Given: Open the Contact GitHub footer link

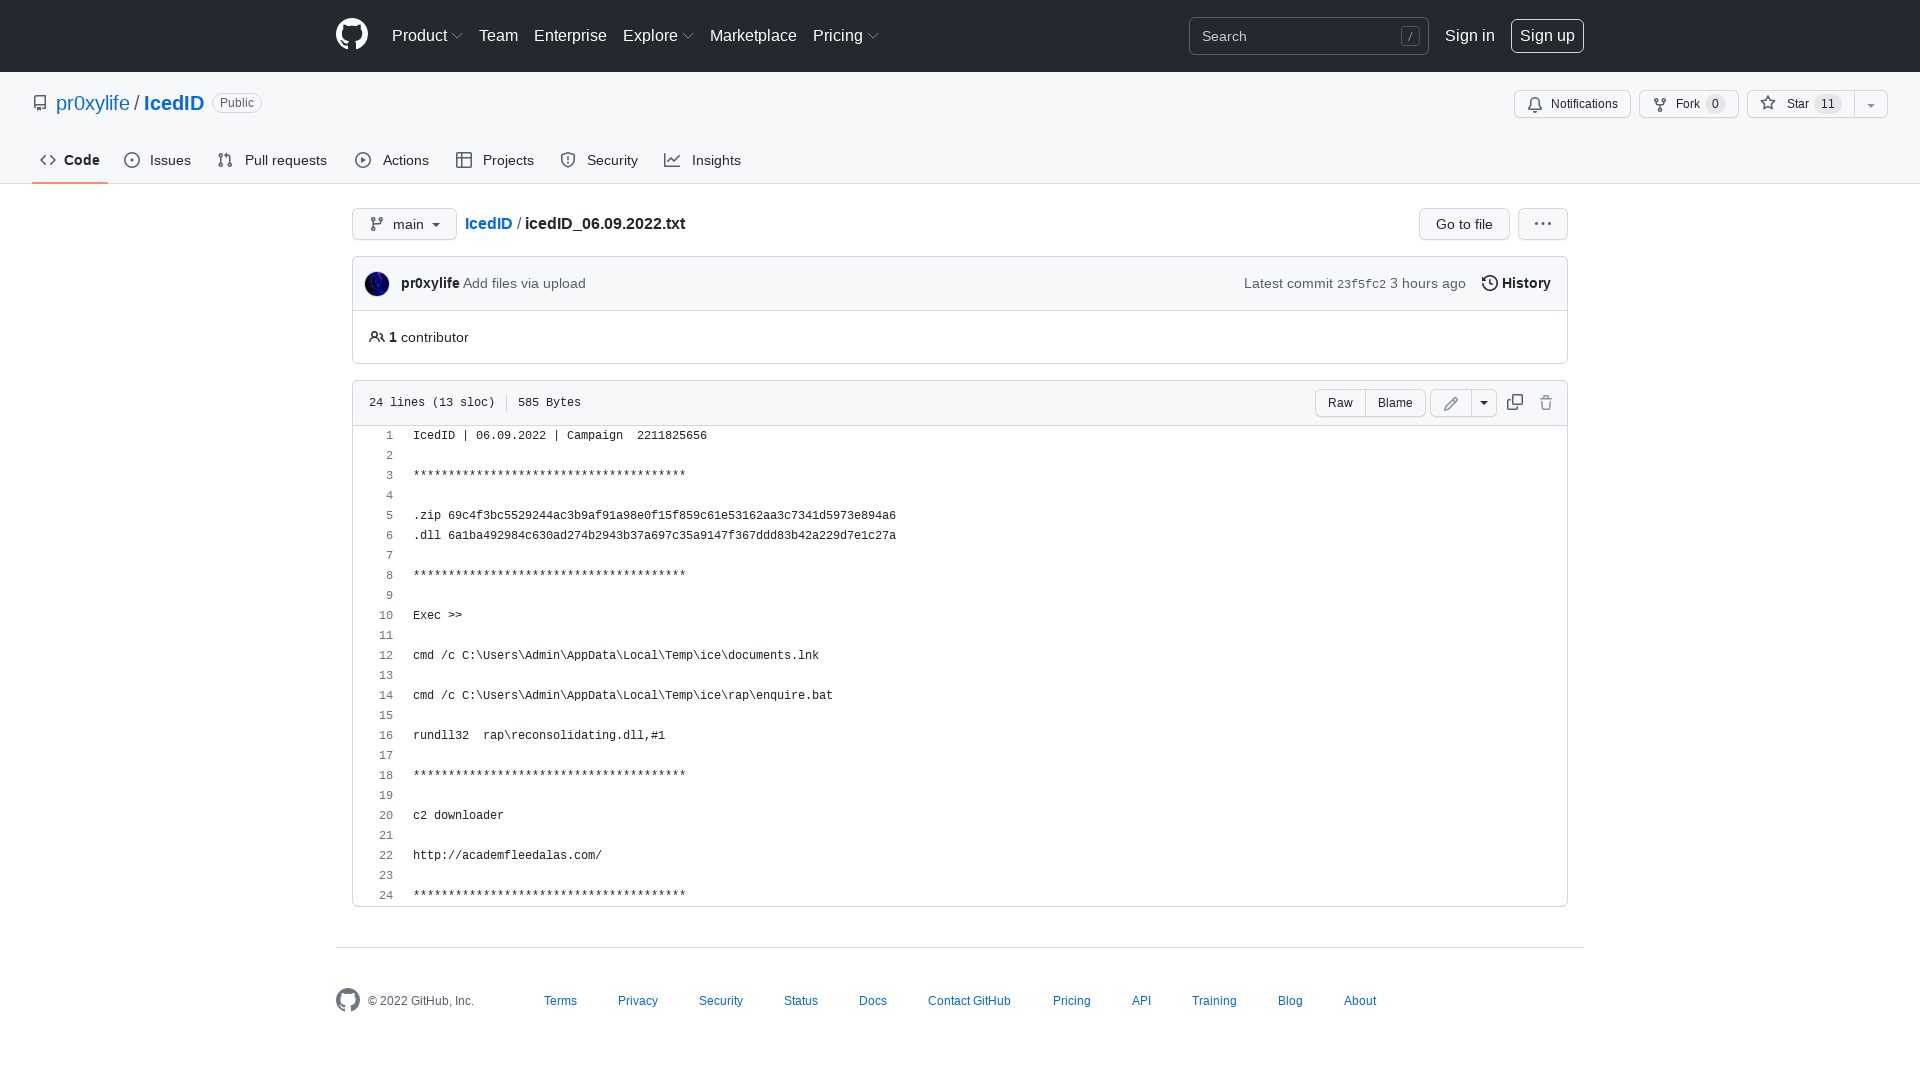Looking at the screenshot, I should (968, 1000).
